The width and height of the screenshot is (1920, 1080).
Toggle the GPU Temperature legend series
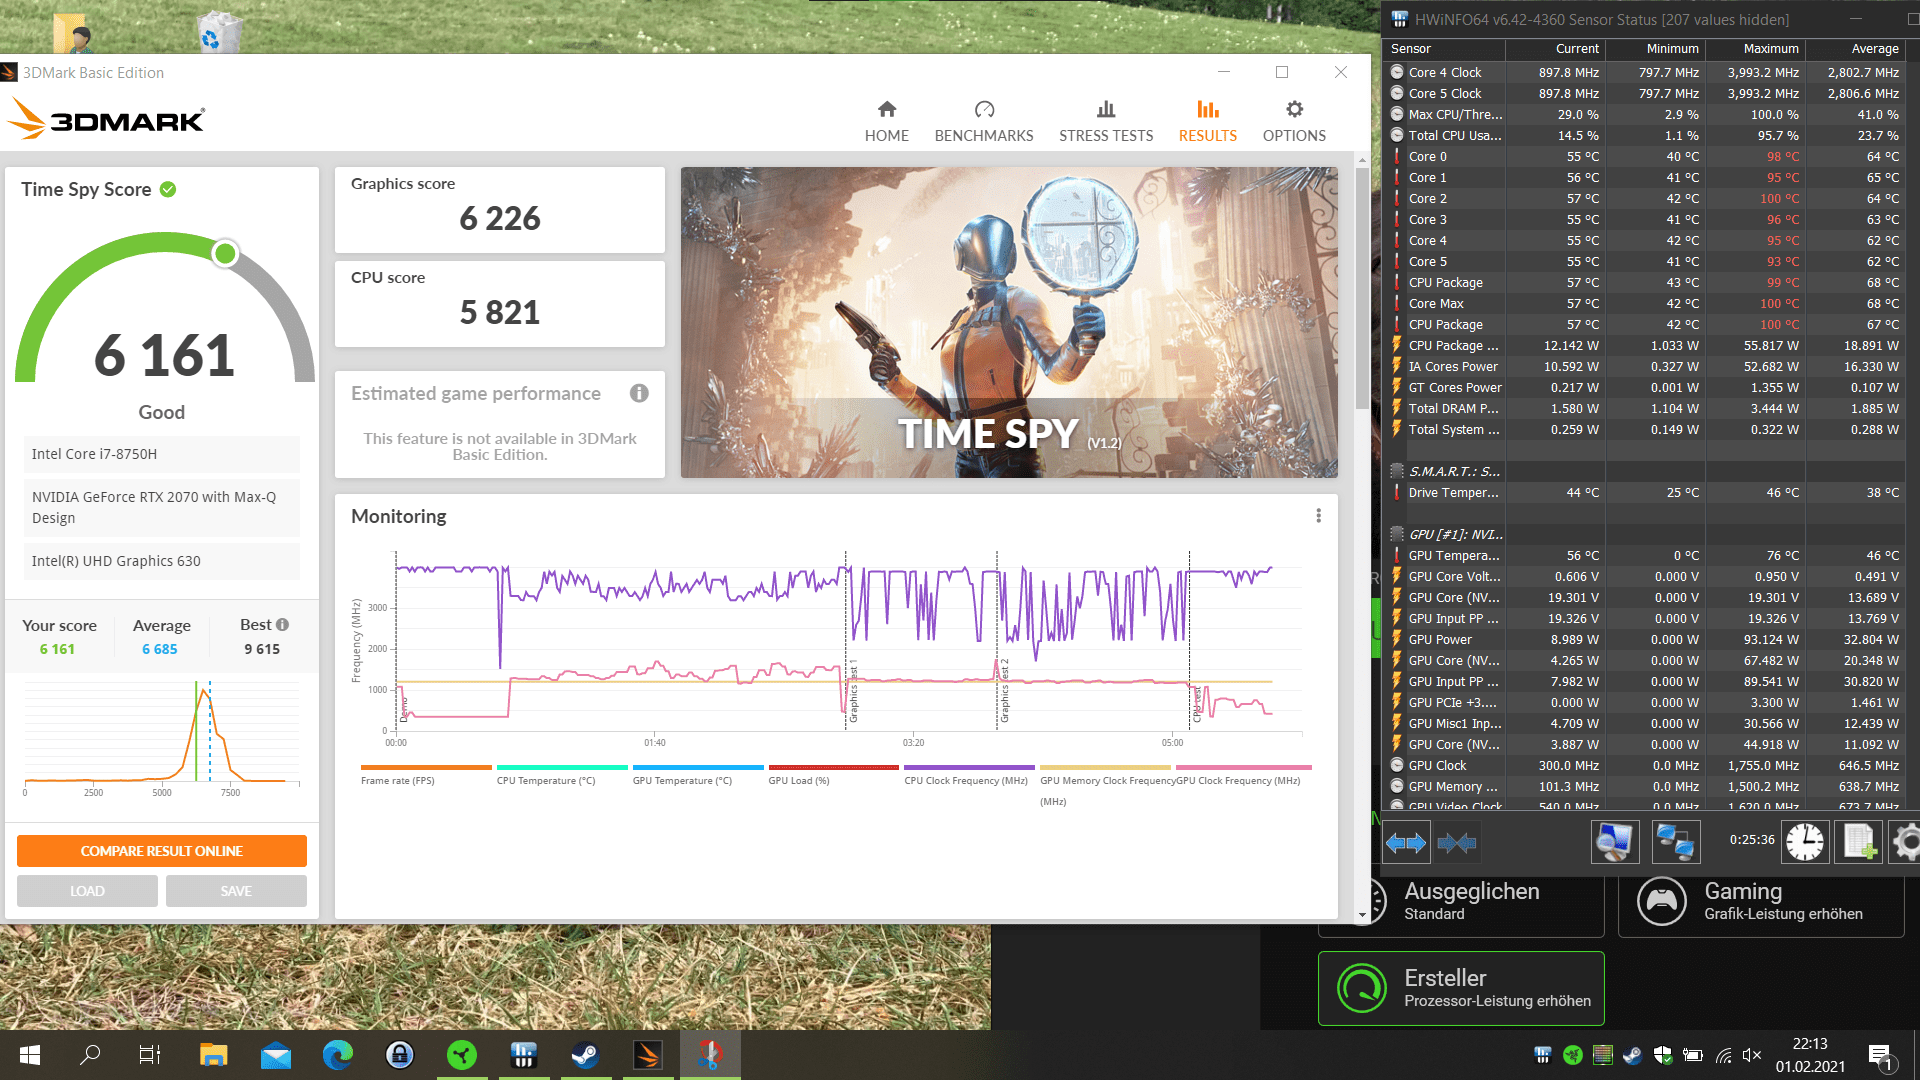697,775
